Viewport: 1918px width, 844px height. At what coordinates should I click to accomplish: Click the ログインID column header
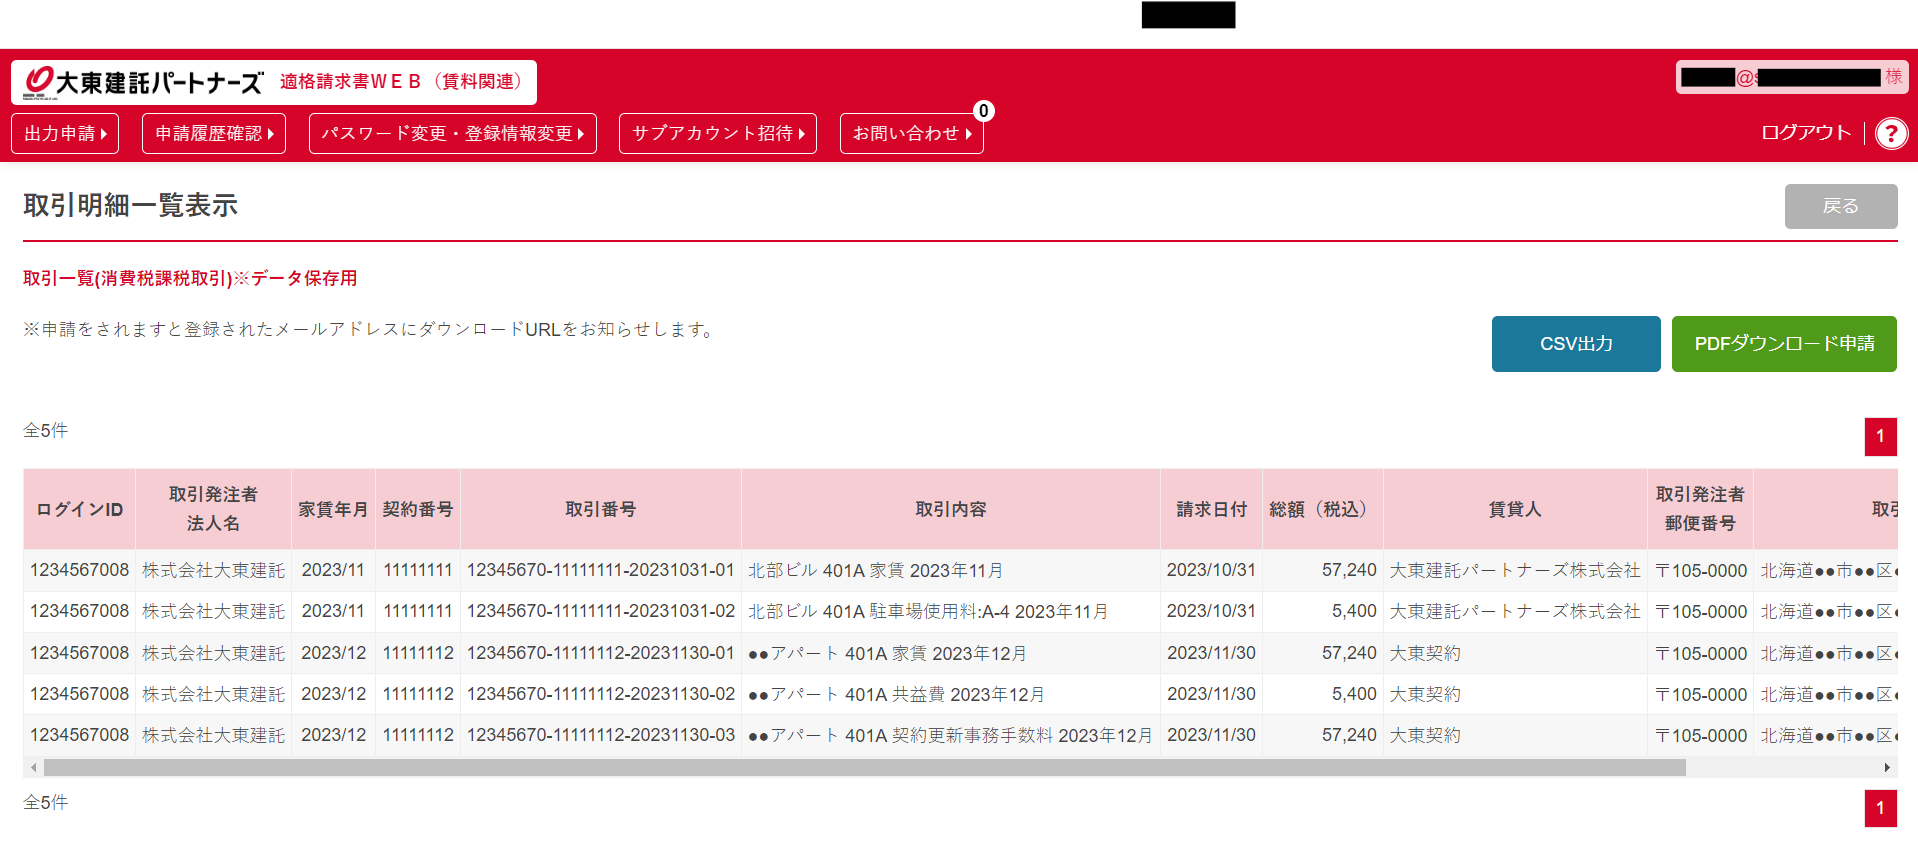(80, 509)
